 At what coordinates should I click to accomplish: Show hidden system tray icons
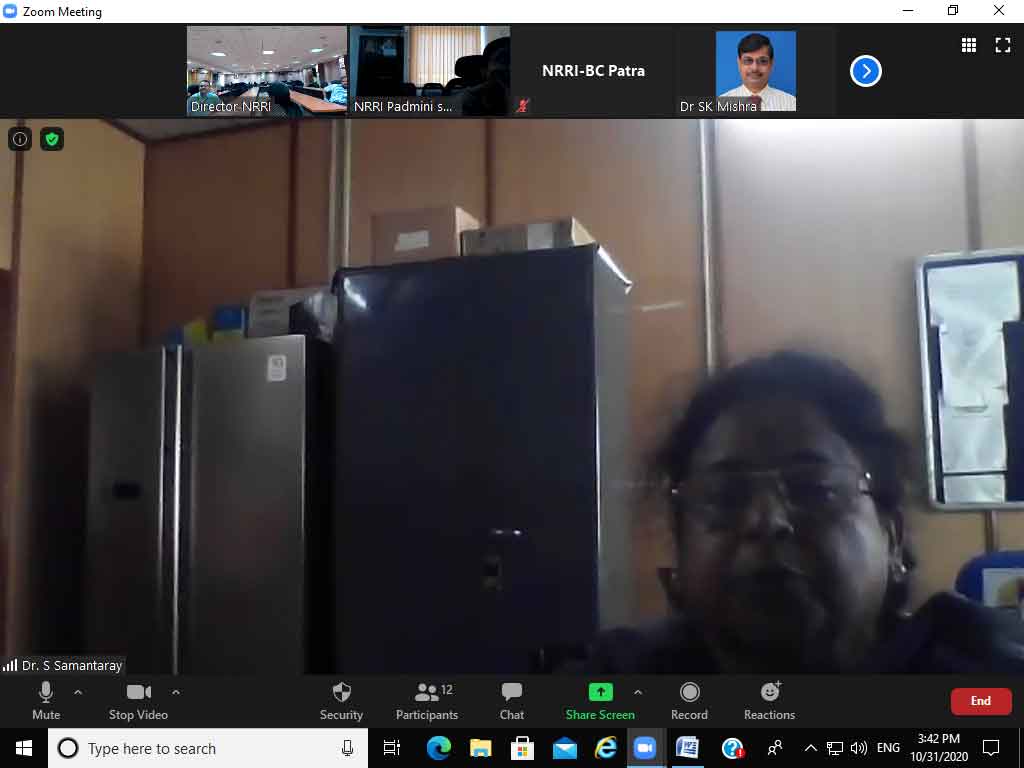pos(810,748)
